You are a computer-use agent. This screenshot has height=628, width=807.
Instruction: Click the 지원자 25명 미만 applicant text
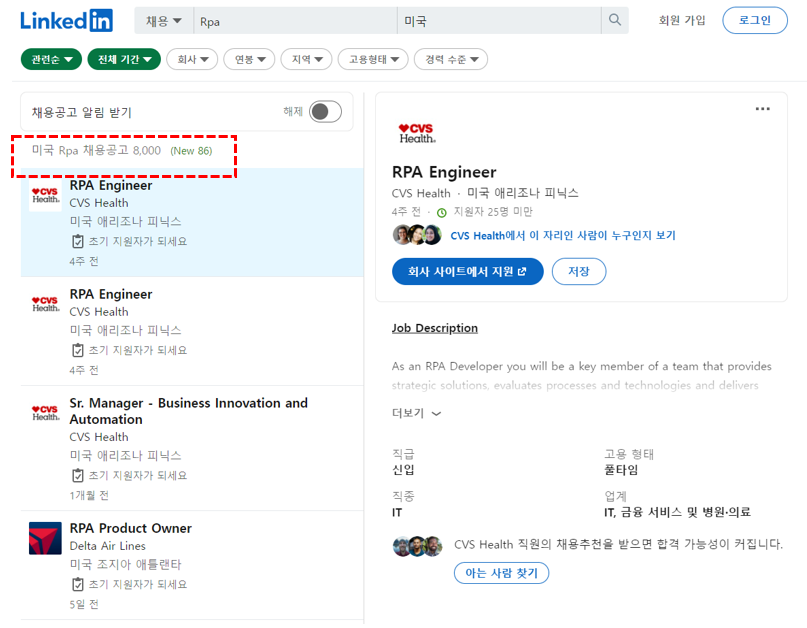(493, 212)
